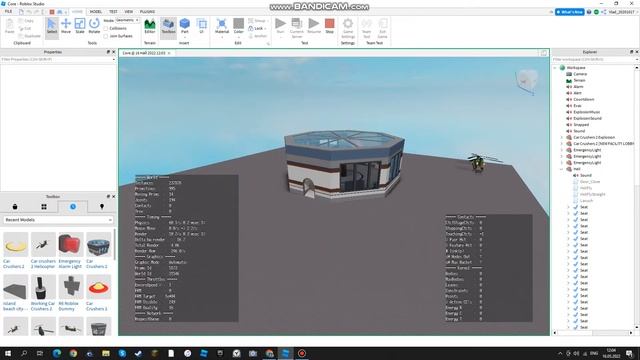Click the view orientation cube in viewport
640x360 pixels.
pyautogui.click(x=527, y=81)
